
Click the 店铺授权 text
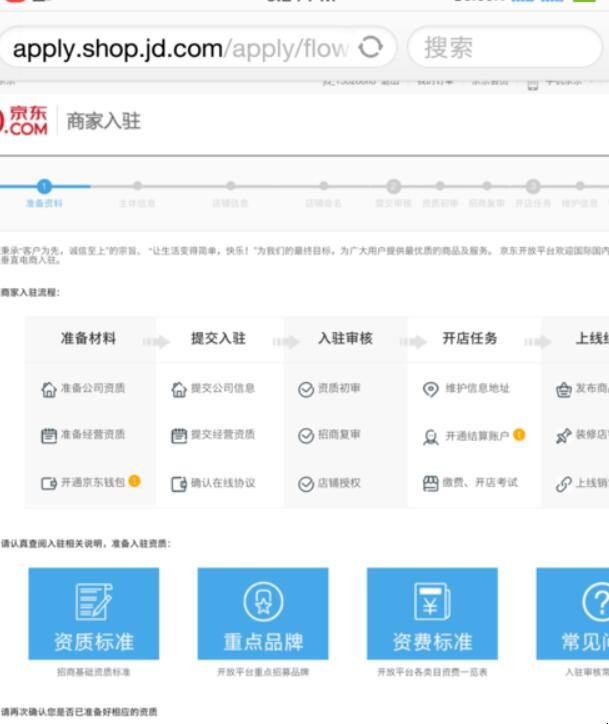339,483
